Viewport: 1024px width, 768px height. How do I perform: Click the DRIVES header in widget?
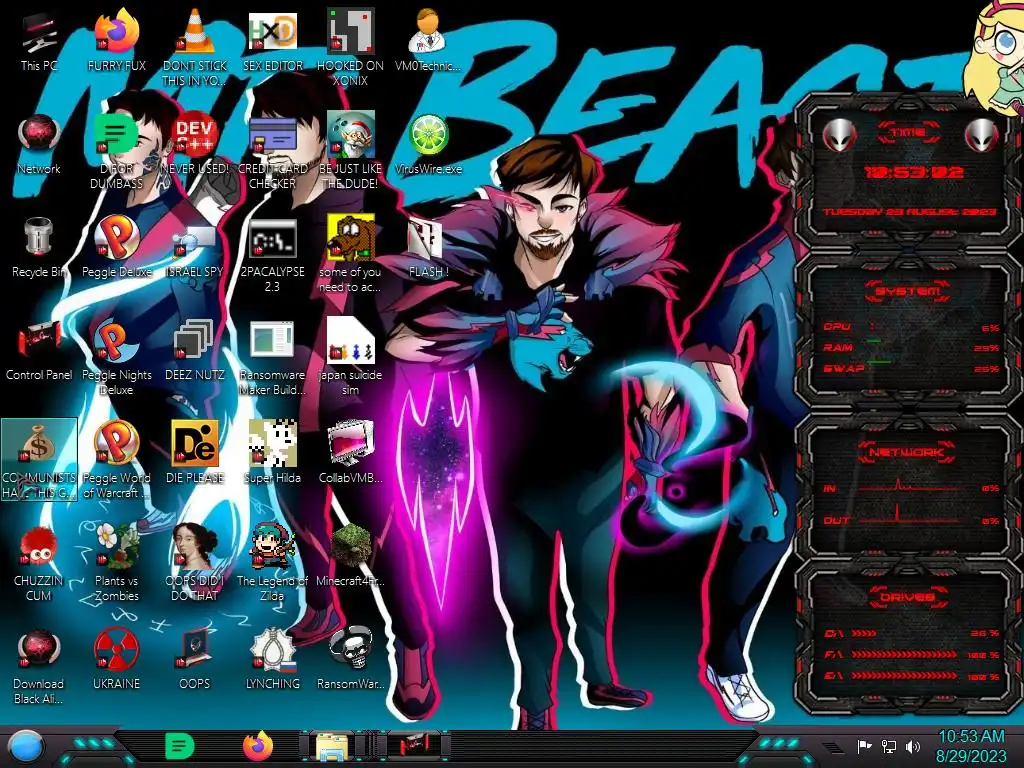coord(907,597)
